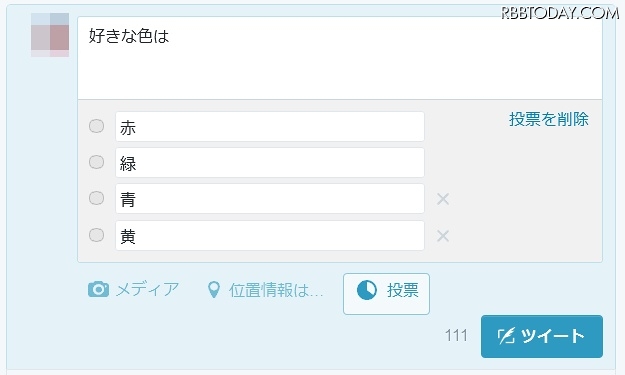This screenshot has width=625, height=375.
Task: Remove the 黄 poll option
Action: [443, 236]
